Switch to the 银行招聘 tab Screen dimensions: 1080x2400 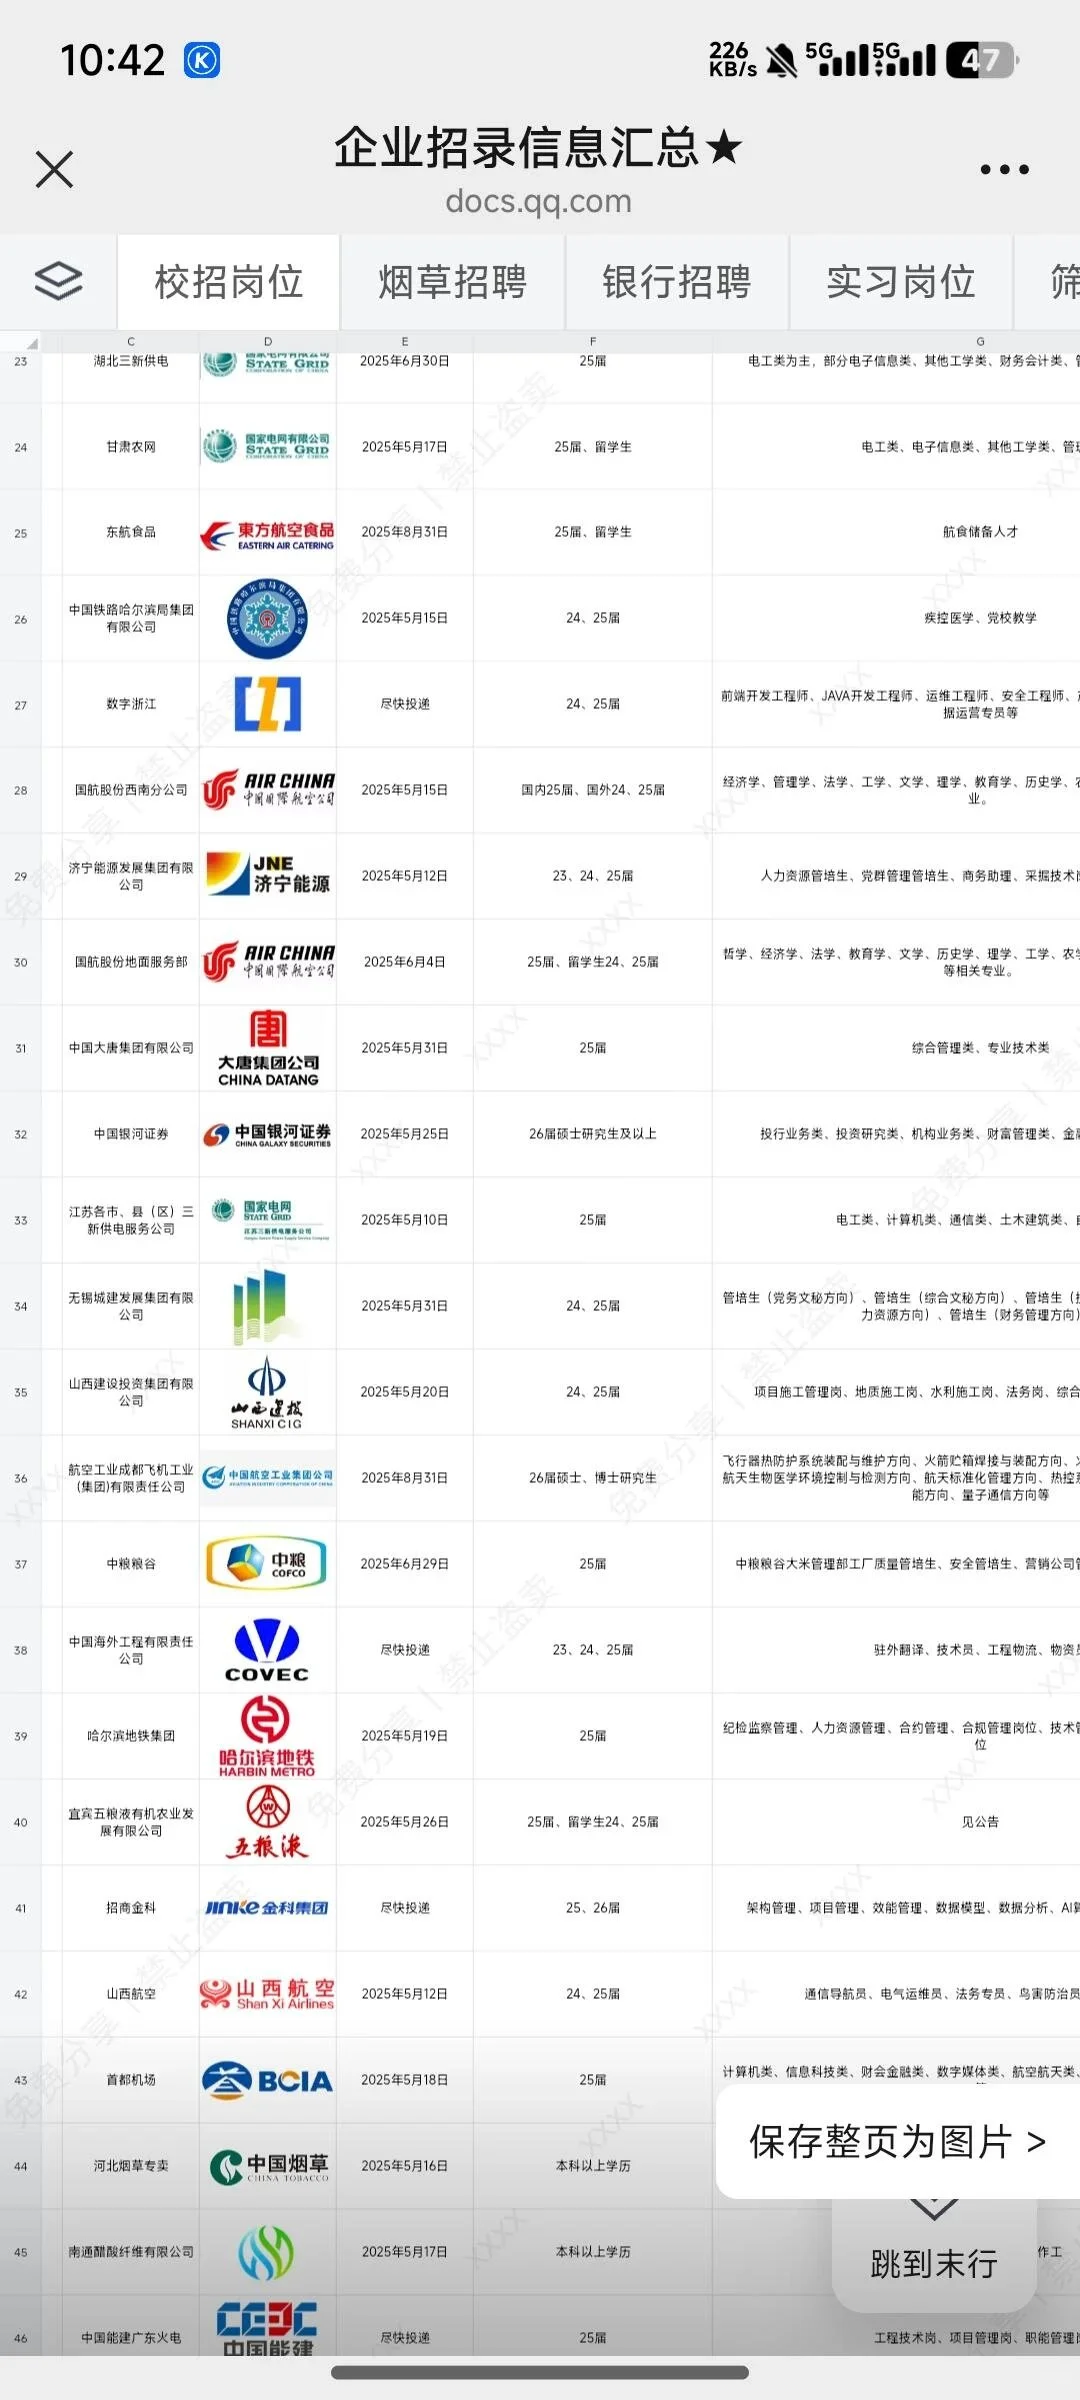coord(676,282)
